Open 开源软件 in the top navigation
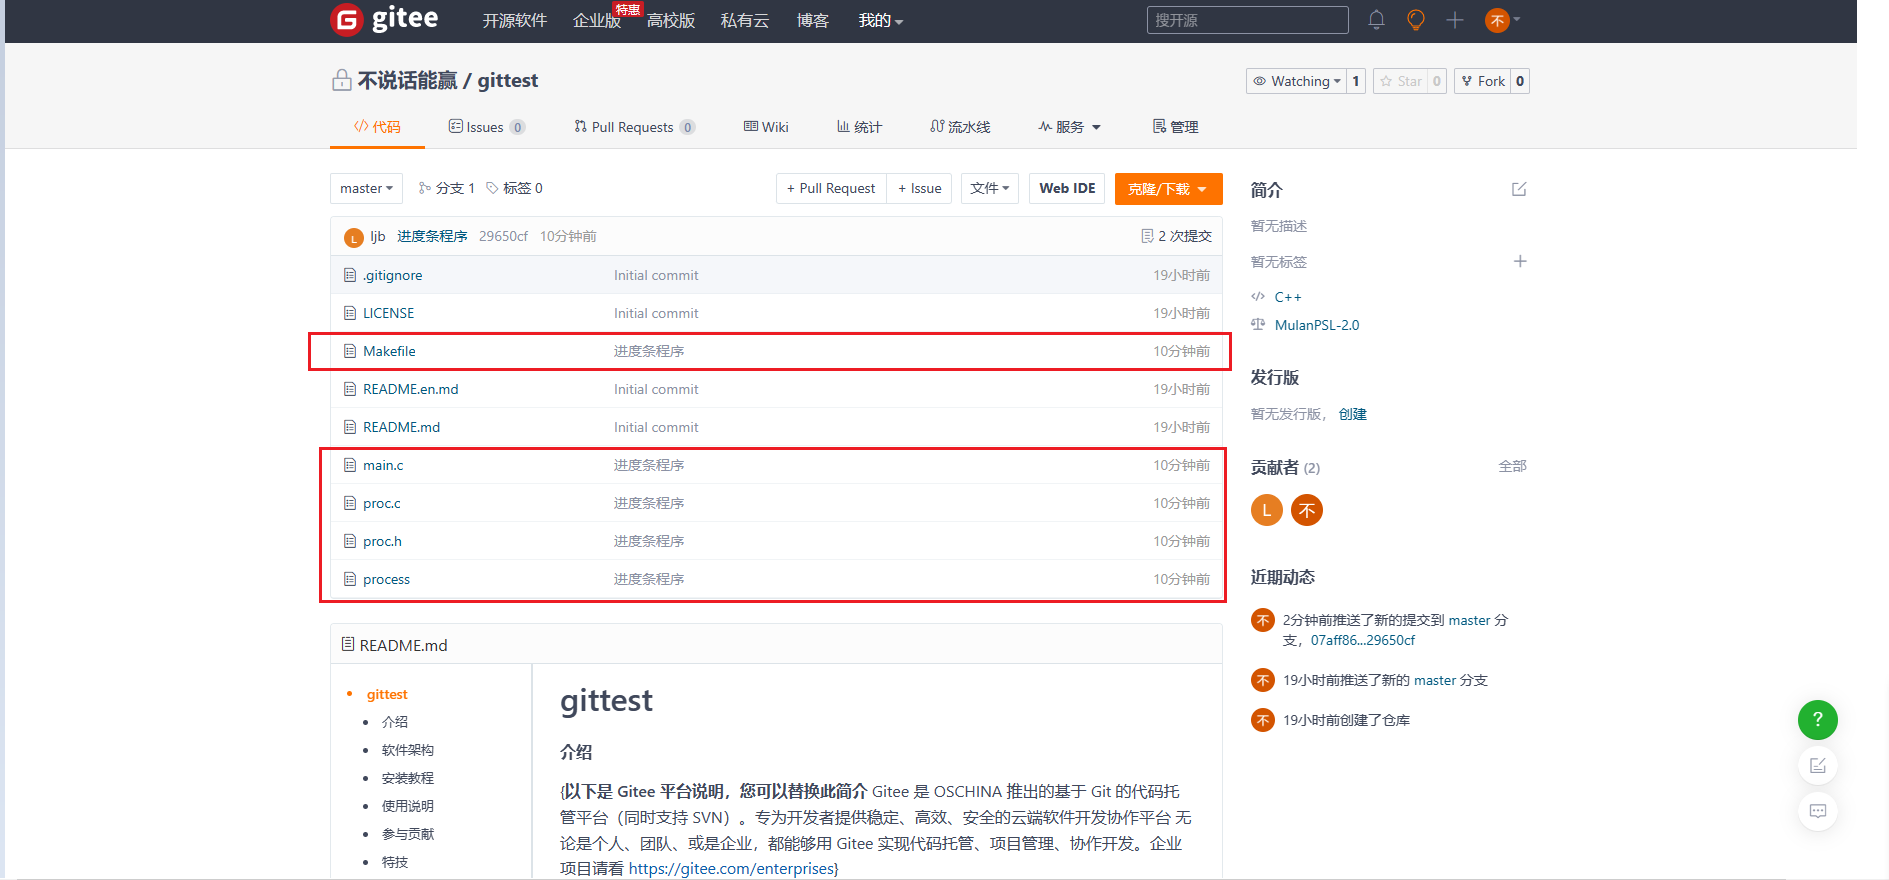This screenshot has height=880, width=1889. tap(515, 20)
